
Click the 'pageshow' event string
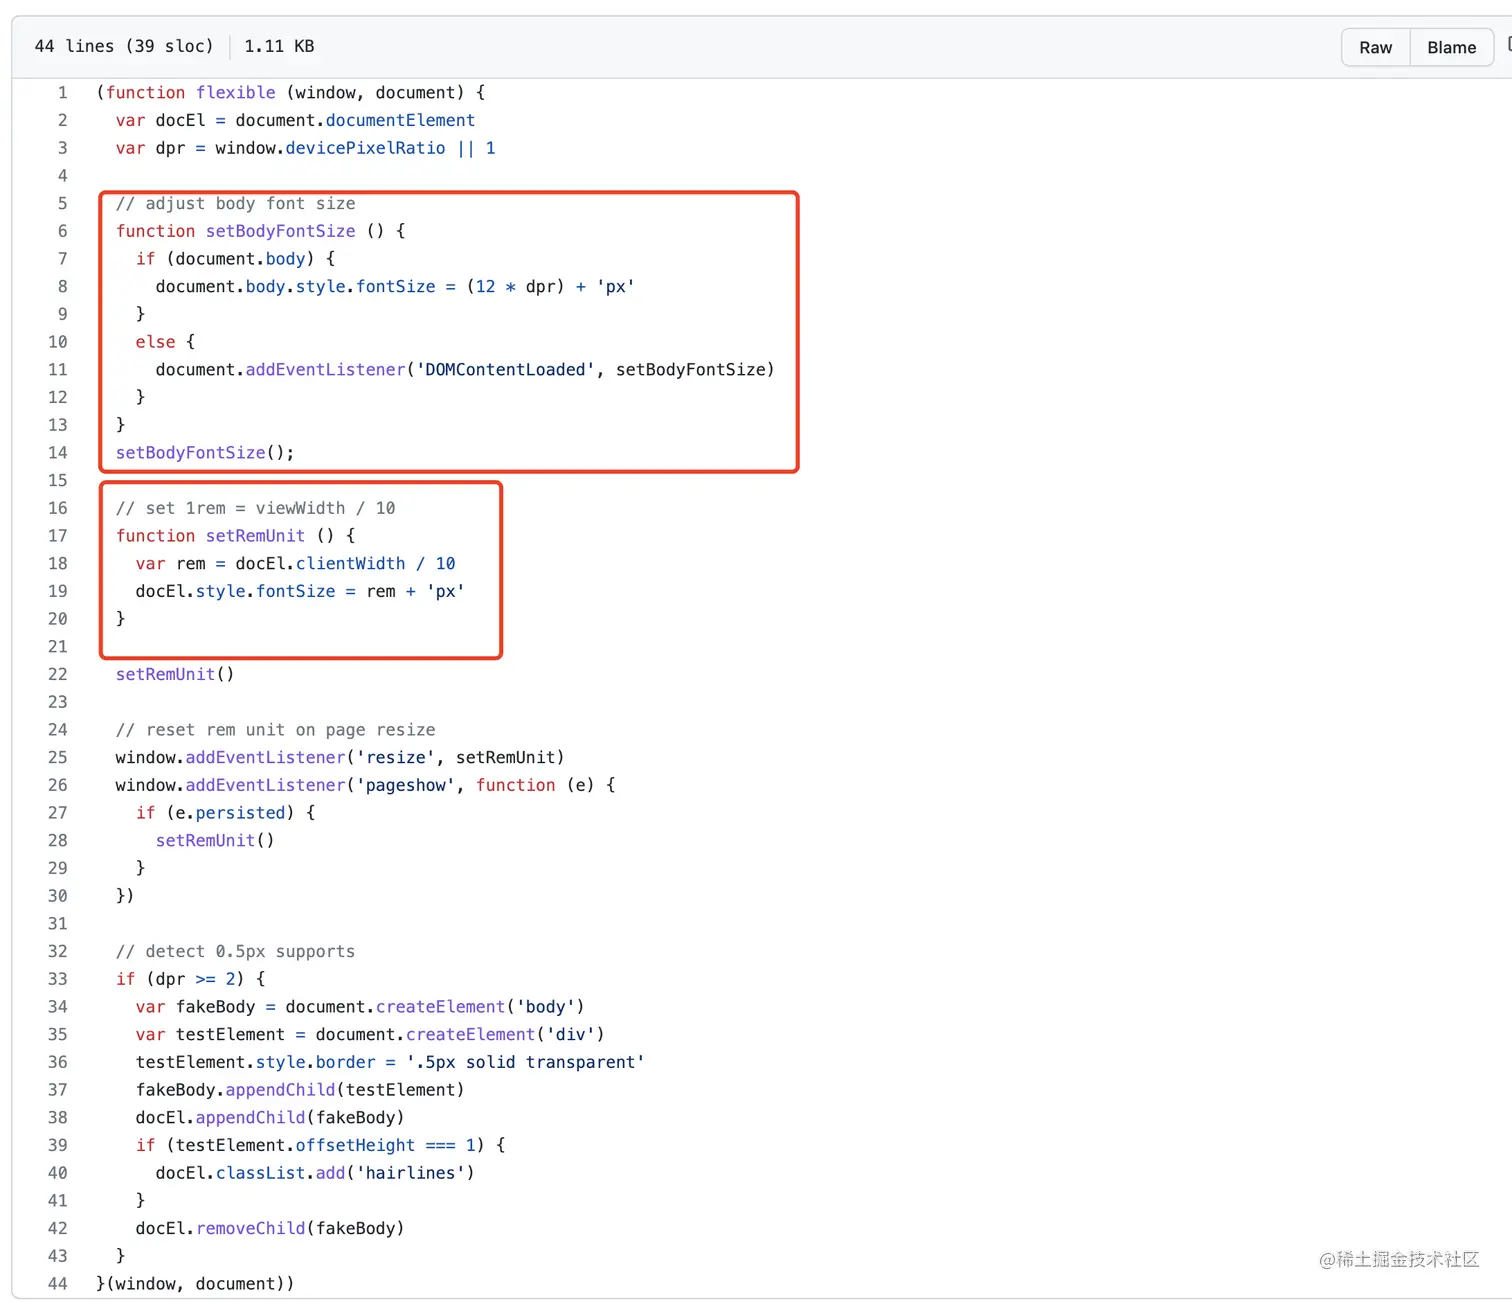click(x=406, y=785)
